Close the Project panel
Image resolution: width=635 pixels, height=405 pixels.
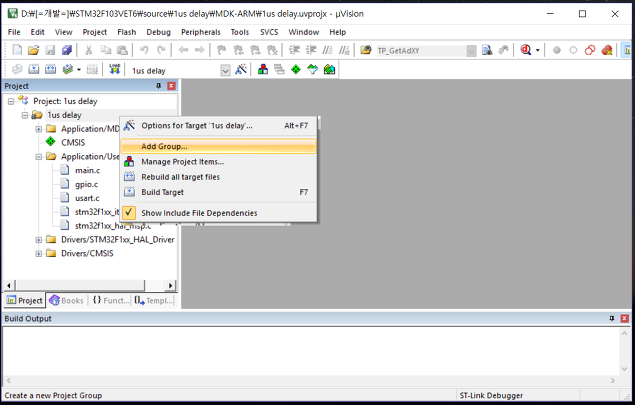pyautogui.click(x=171, y=86)
